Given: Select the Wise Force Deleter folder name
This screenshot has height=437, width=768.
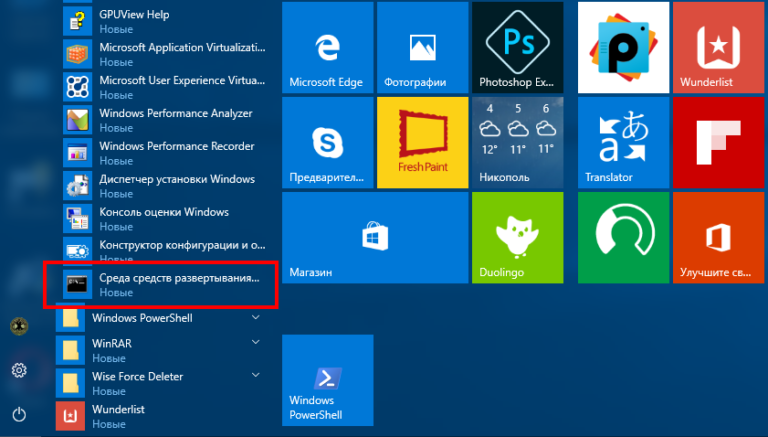Looking at the screenshot, I should (x=138, y=376).
